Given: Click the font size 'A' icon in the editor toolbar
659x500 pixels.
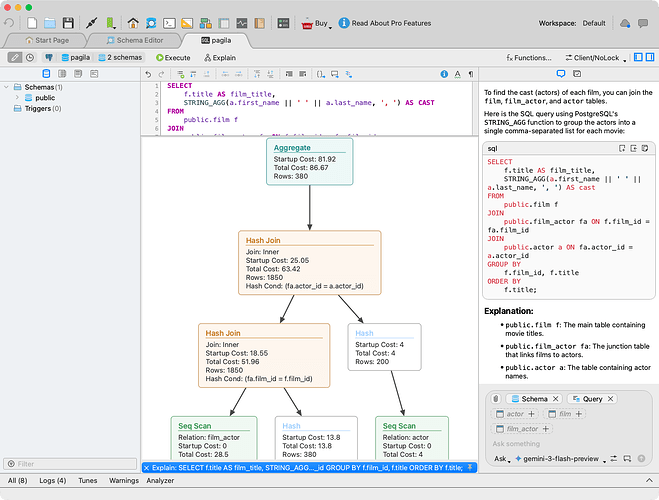Looking at the screenshot, I should (457, 74).
